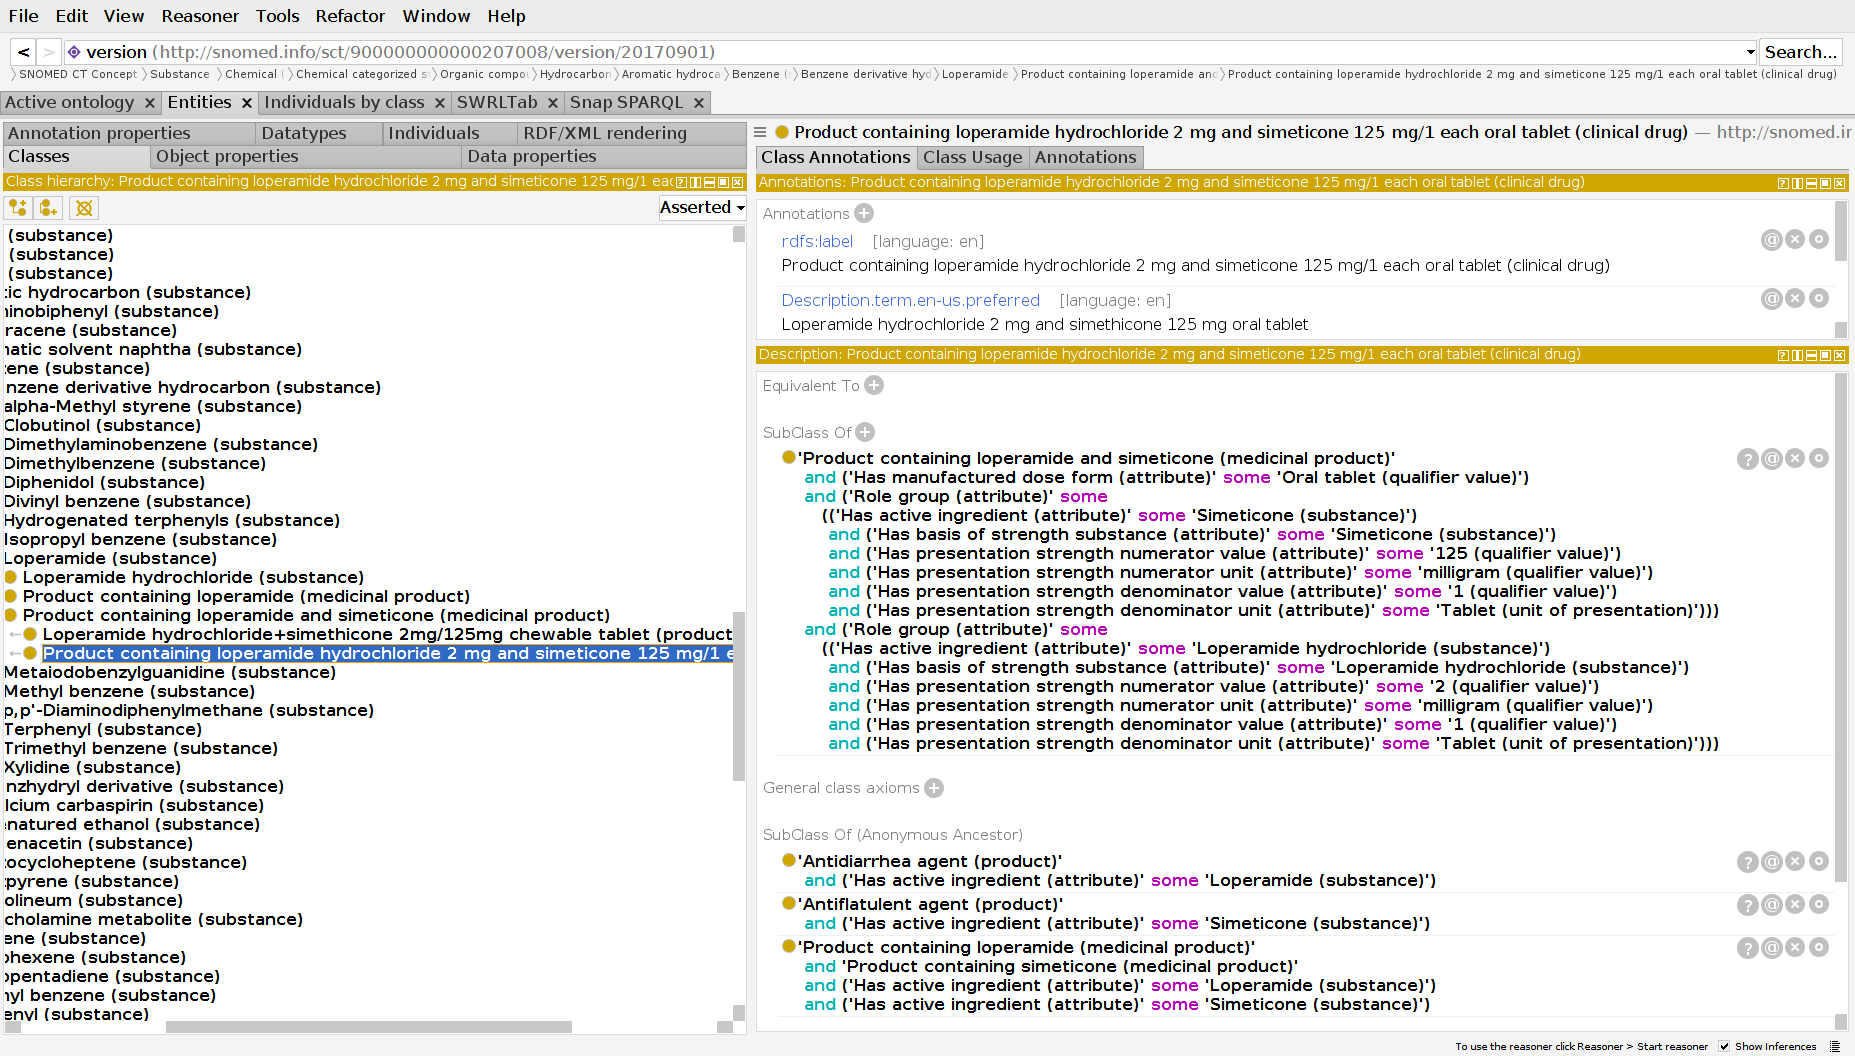Select 'Loperamide hydrochloride (substance)' in the hierarchy
Image resolution: width=1855 pixels, height=1056 pixels.
pyautogui.click(x=195, y=577)
